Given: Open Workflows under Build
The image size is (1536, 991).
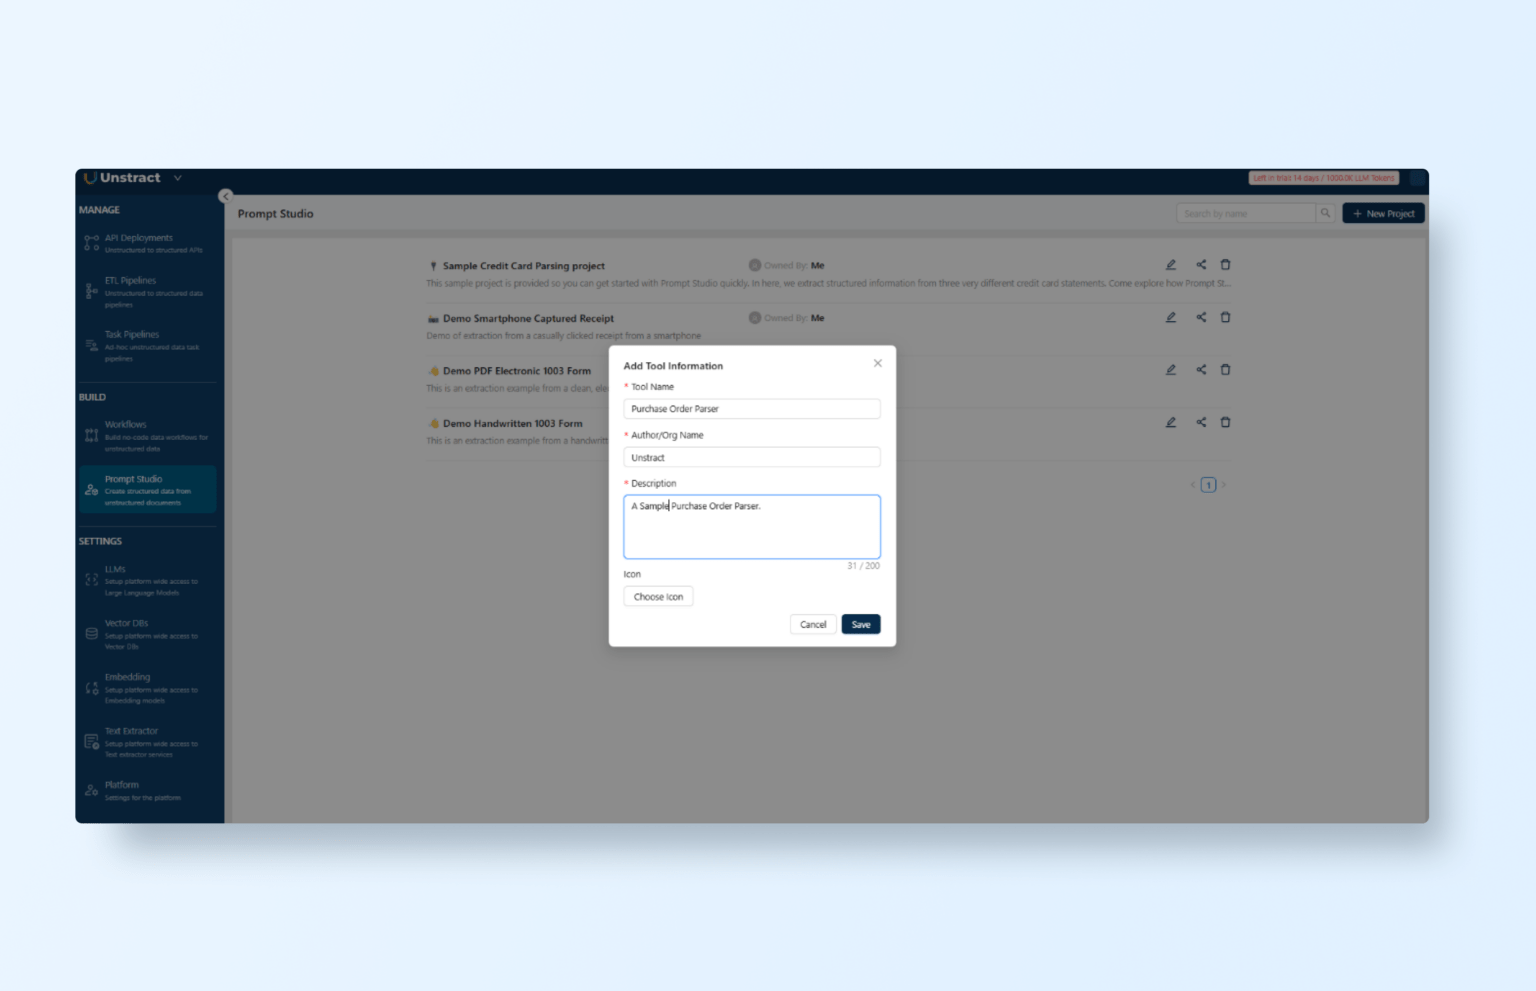Looking at the screenshot, I should pyautogui.click(x=148, y=436).
